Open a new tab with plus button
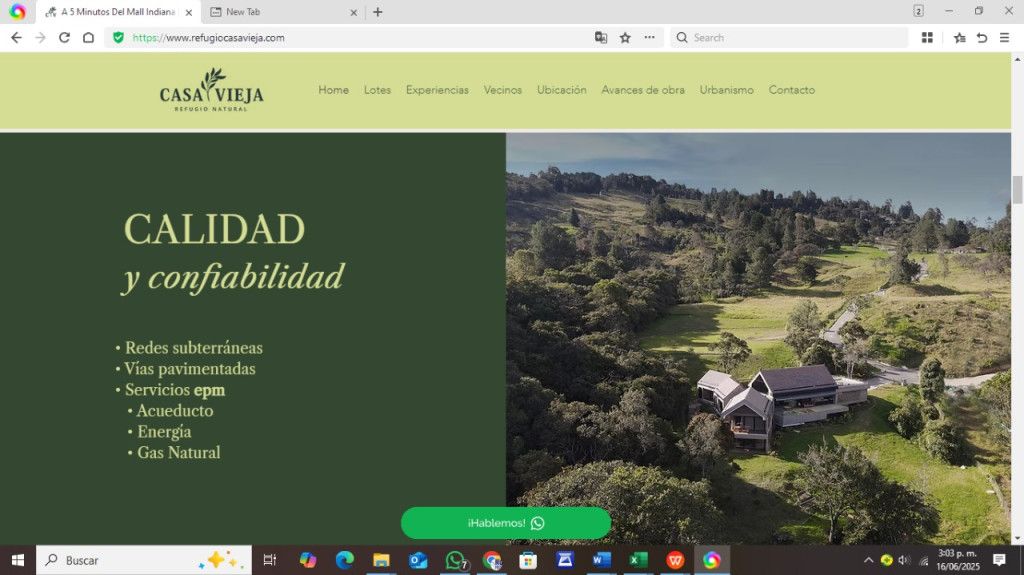1024x575 pixels. [x=377, y=12]
